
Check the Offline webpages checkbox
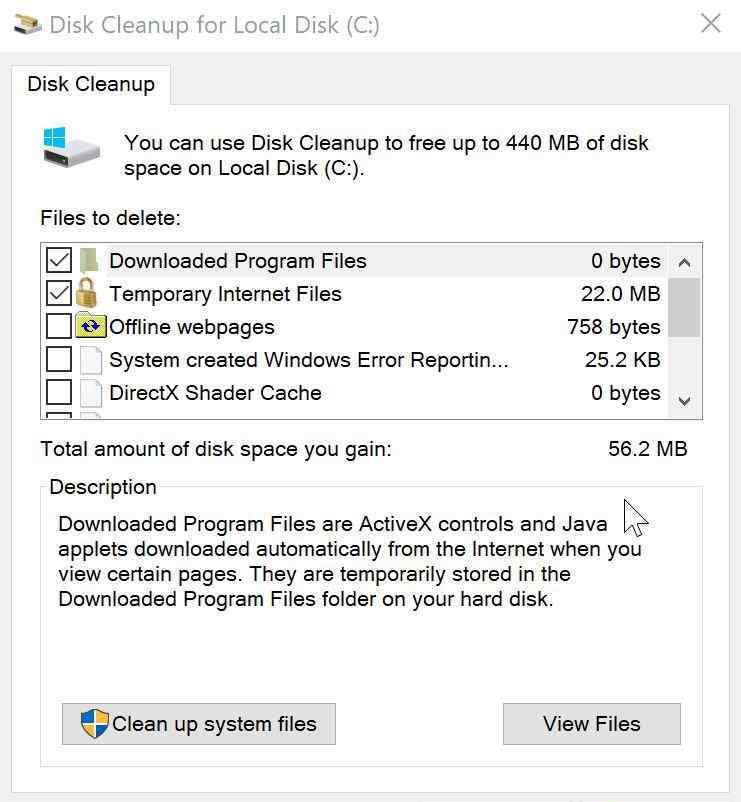[x=59, y=326]
